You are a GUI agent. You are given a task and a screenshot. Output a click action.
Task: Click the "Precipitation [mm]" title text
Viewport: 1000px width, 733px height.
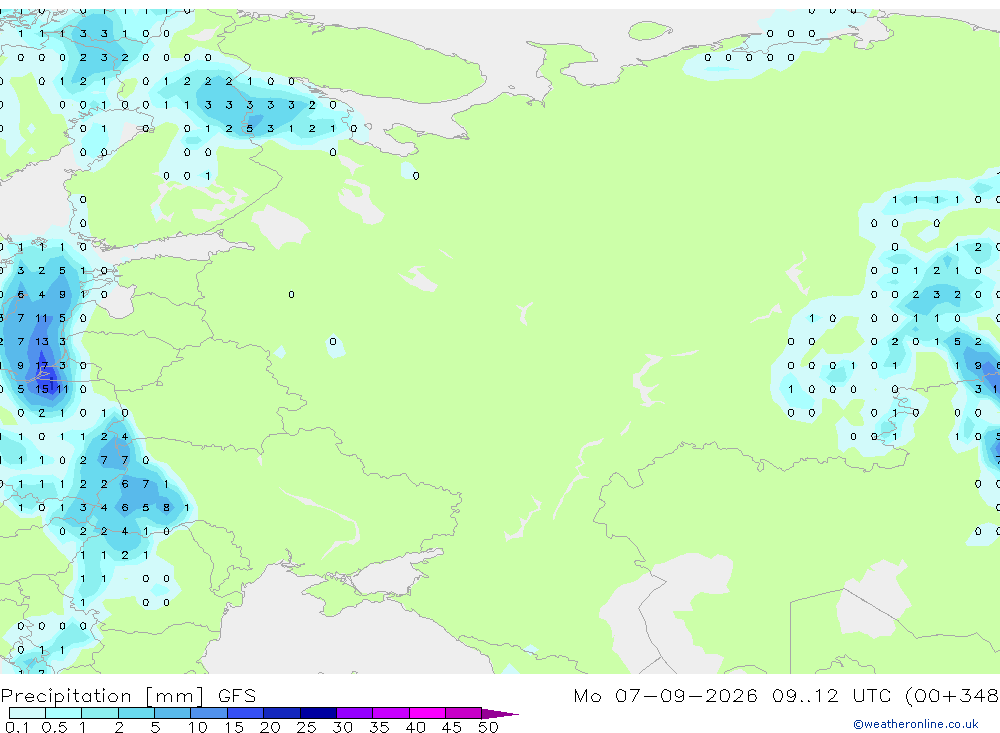(103, 696)
